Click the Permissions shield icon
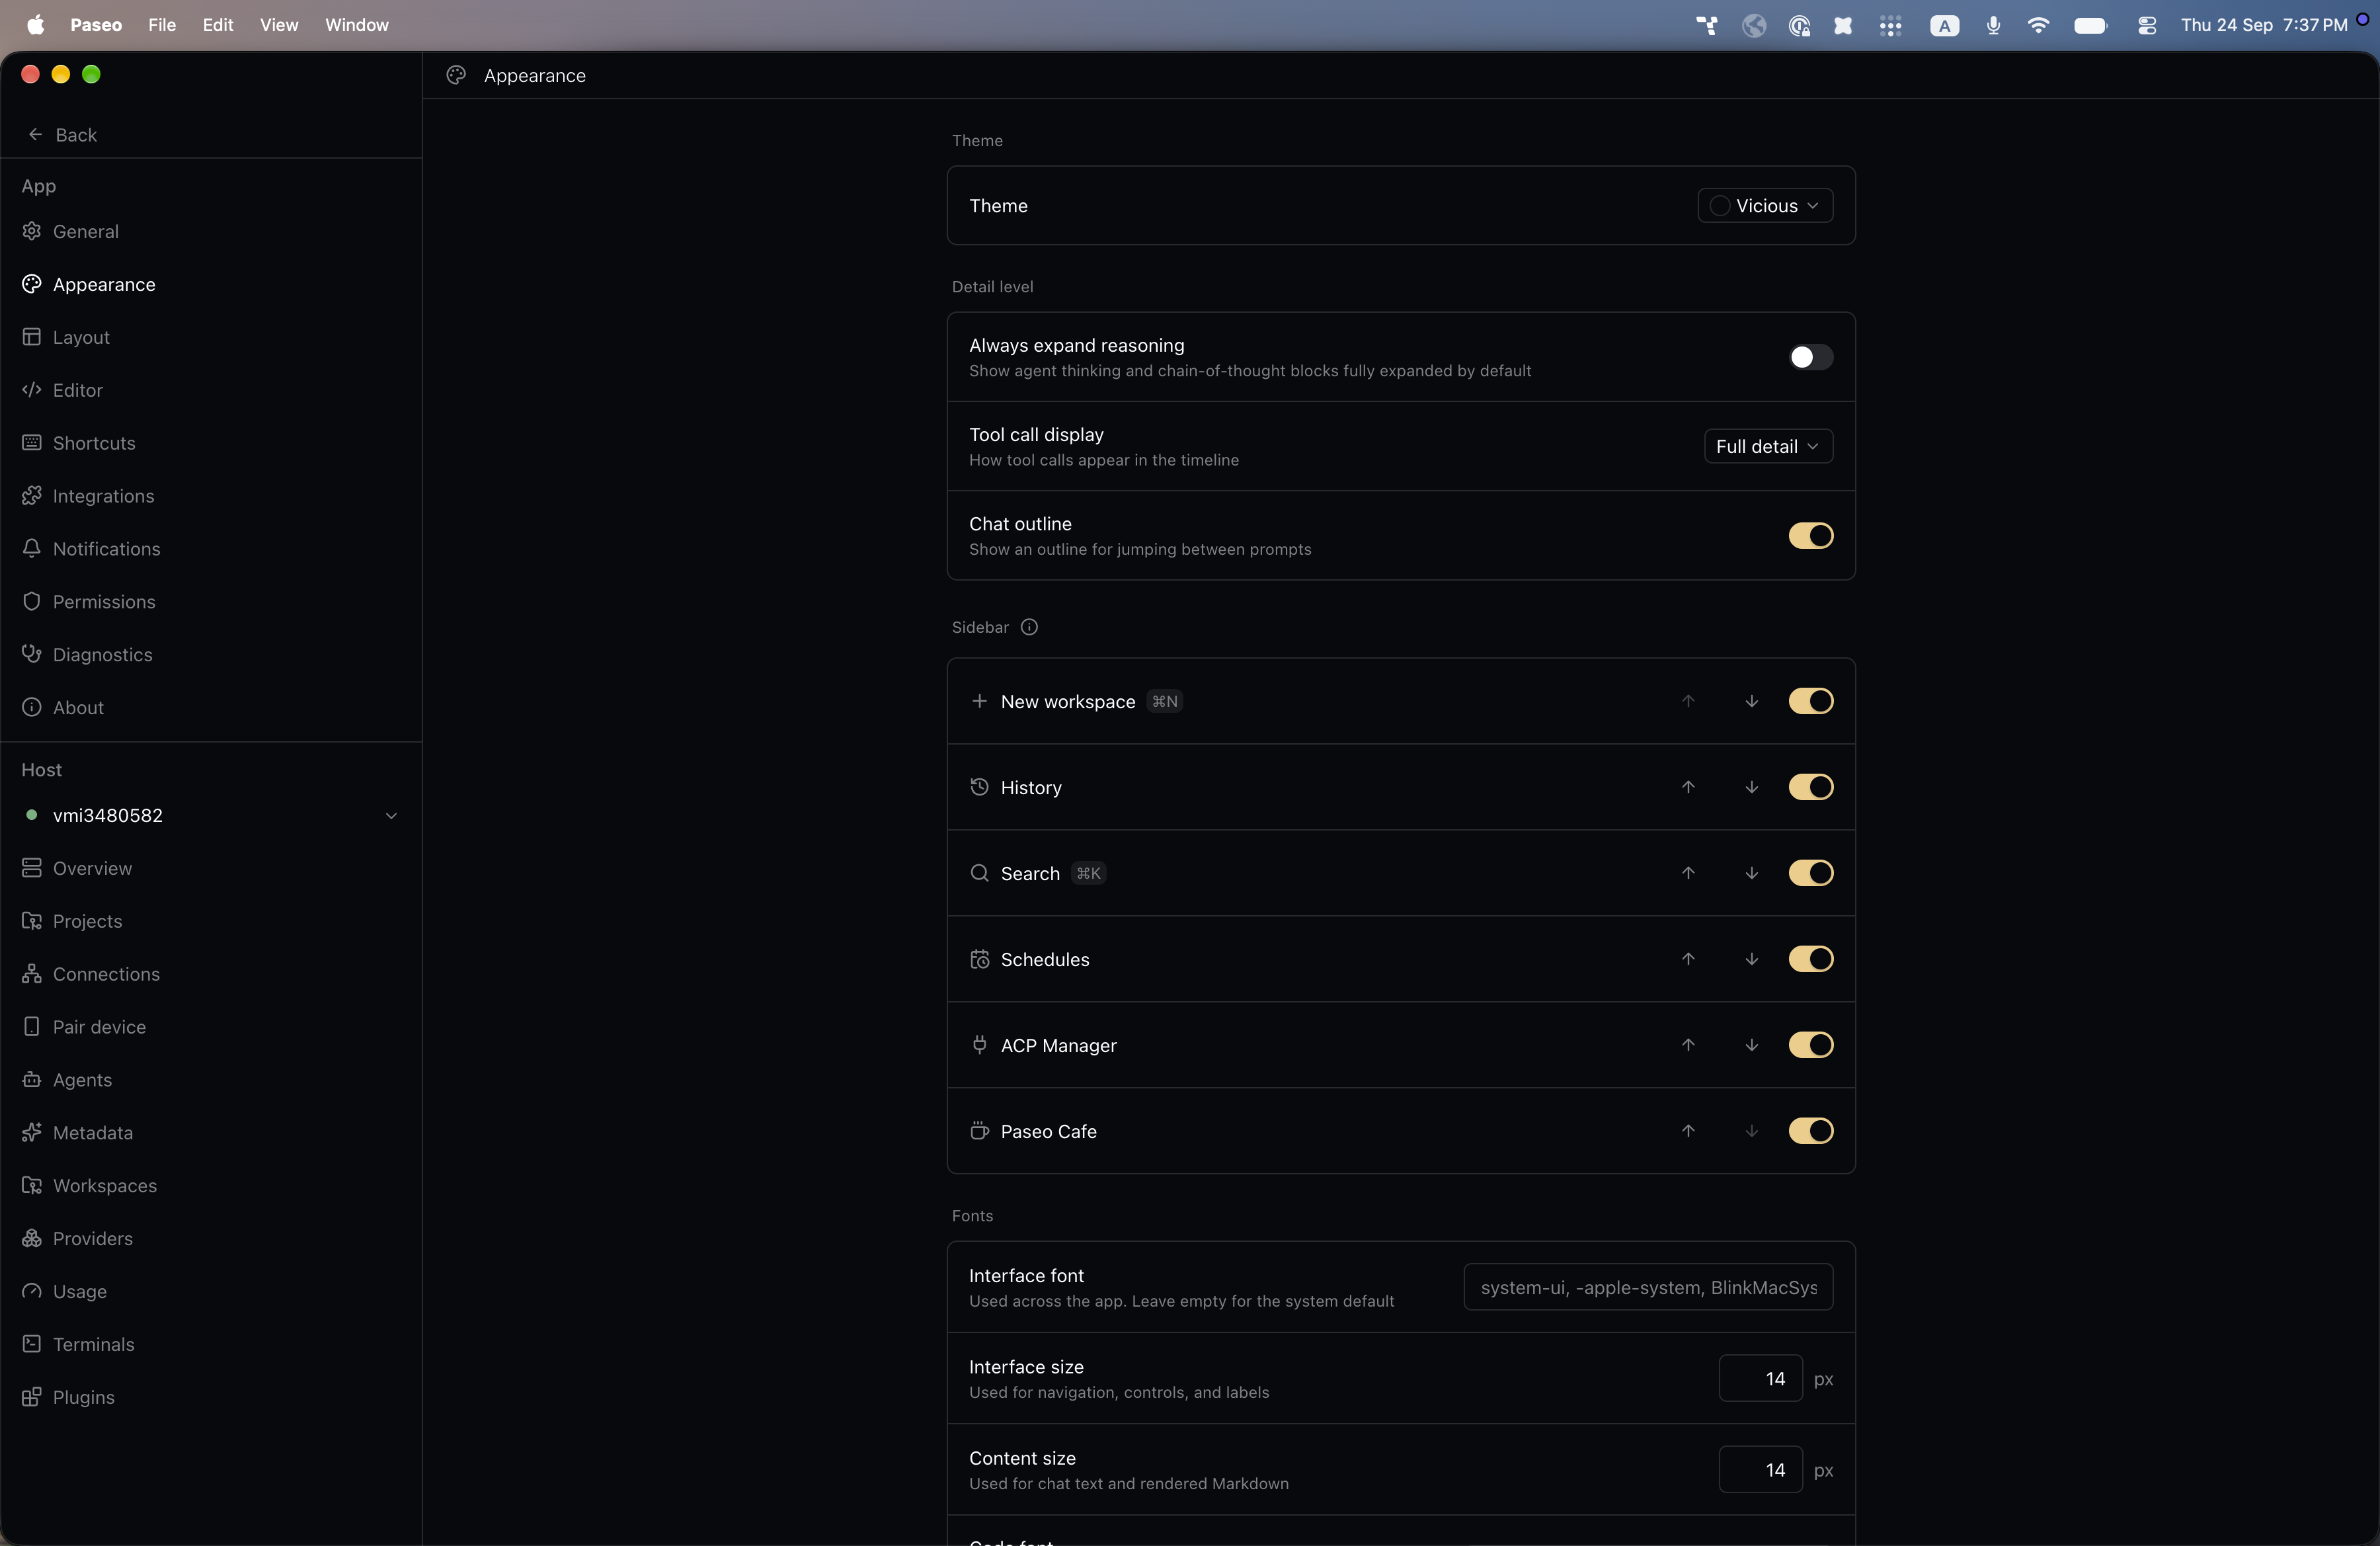 click(x=32, y=602)
